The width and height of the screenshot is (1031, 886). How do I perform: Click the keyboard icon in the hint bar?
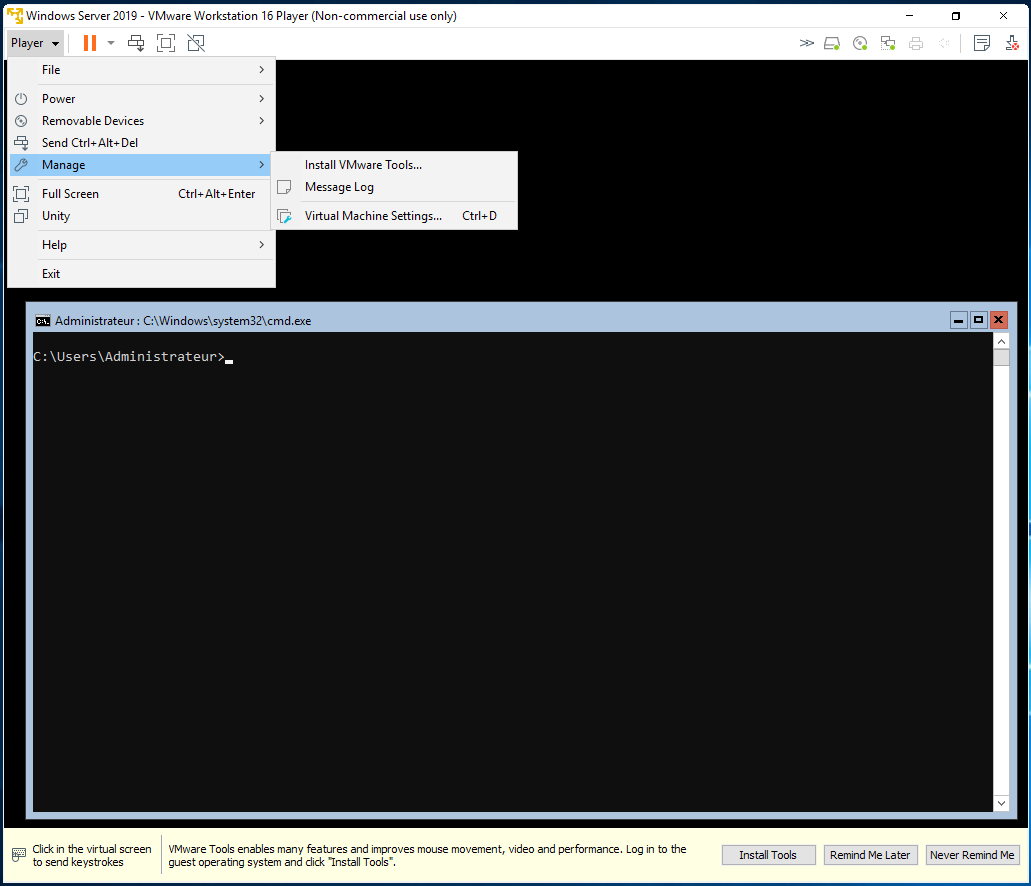(19, 855)
